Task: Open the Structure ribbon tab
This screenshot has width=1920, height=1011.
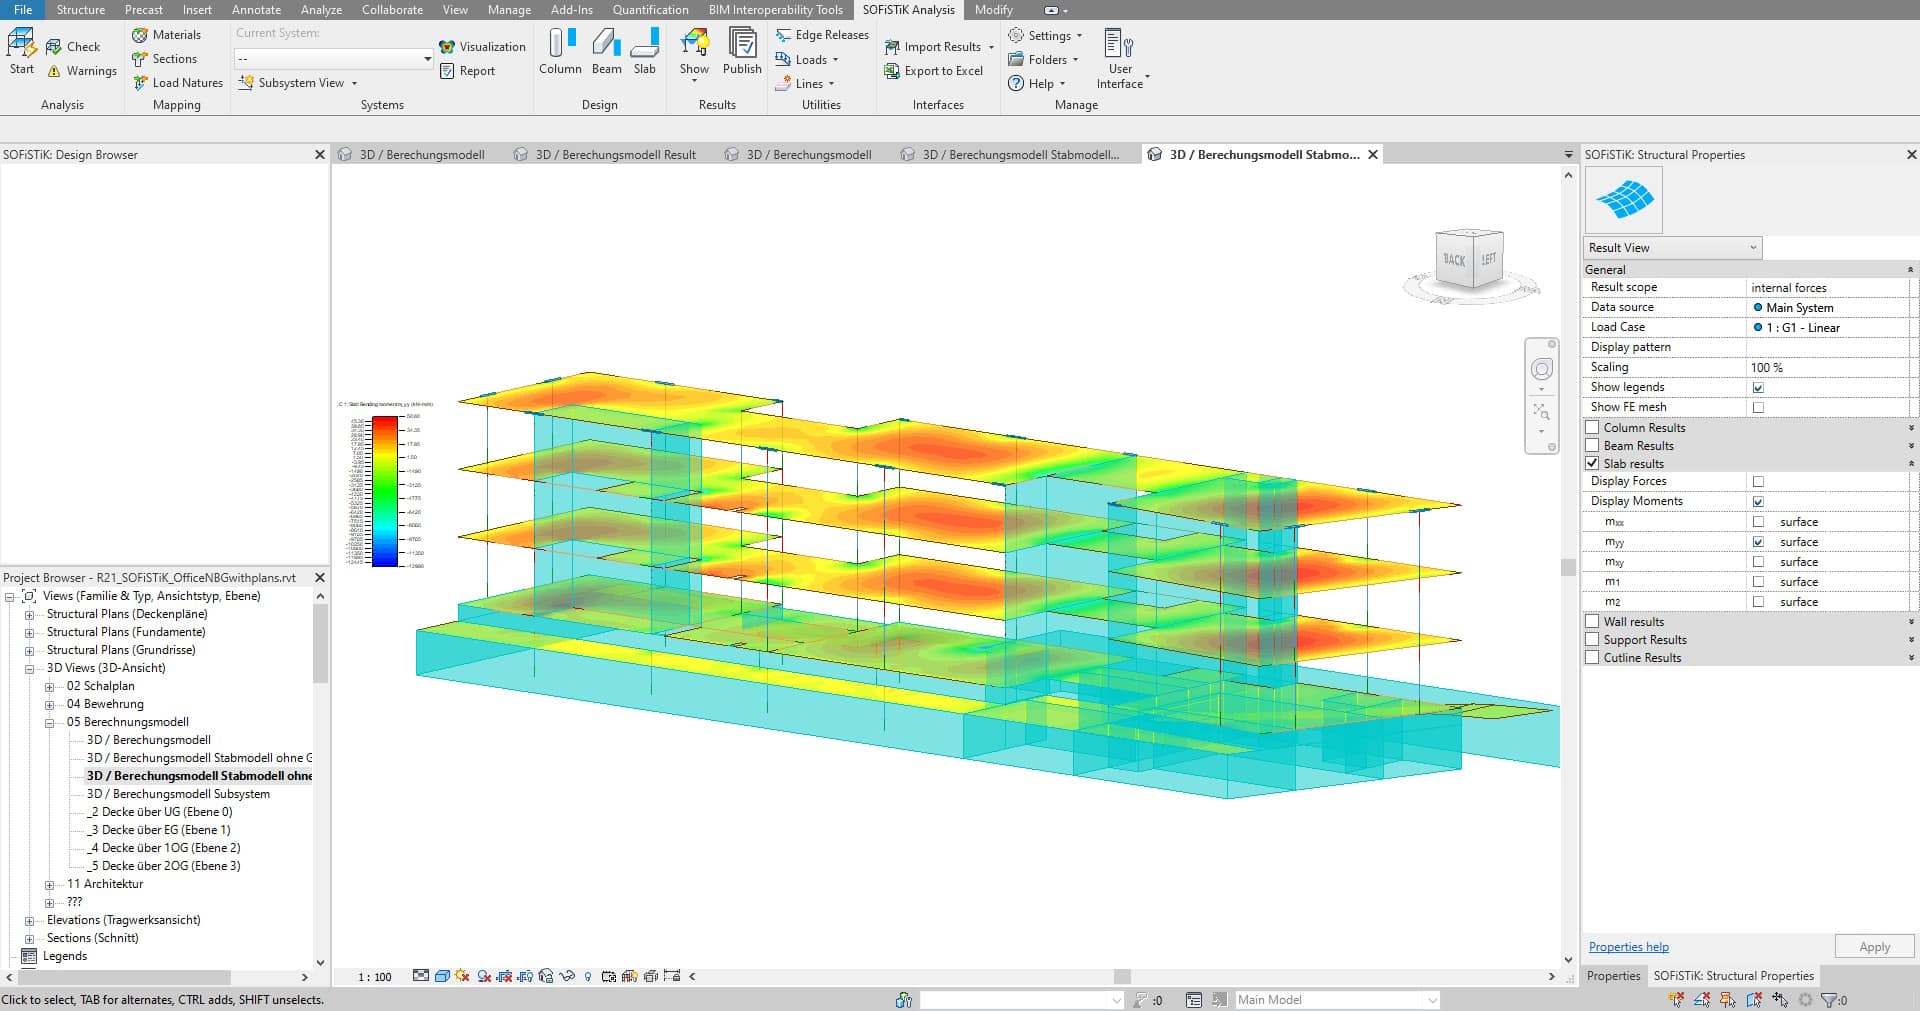Action: click(81, 10)
